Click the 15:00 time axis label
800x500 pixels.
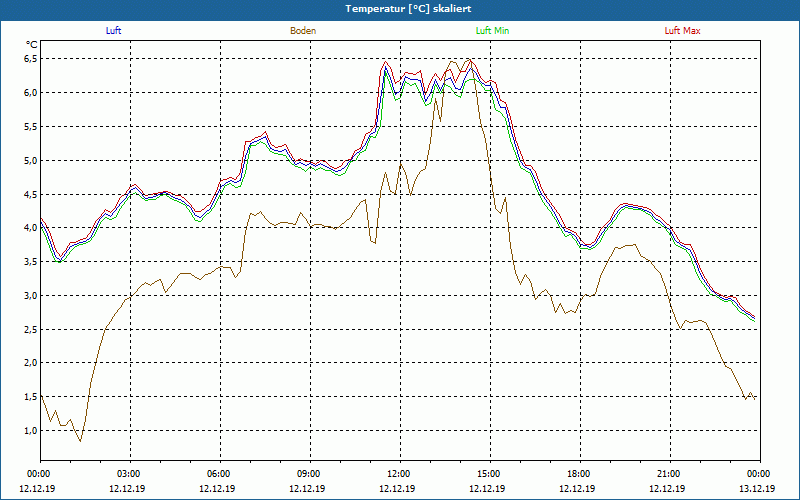490,474
